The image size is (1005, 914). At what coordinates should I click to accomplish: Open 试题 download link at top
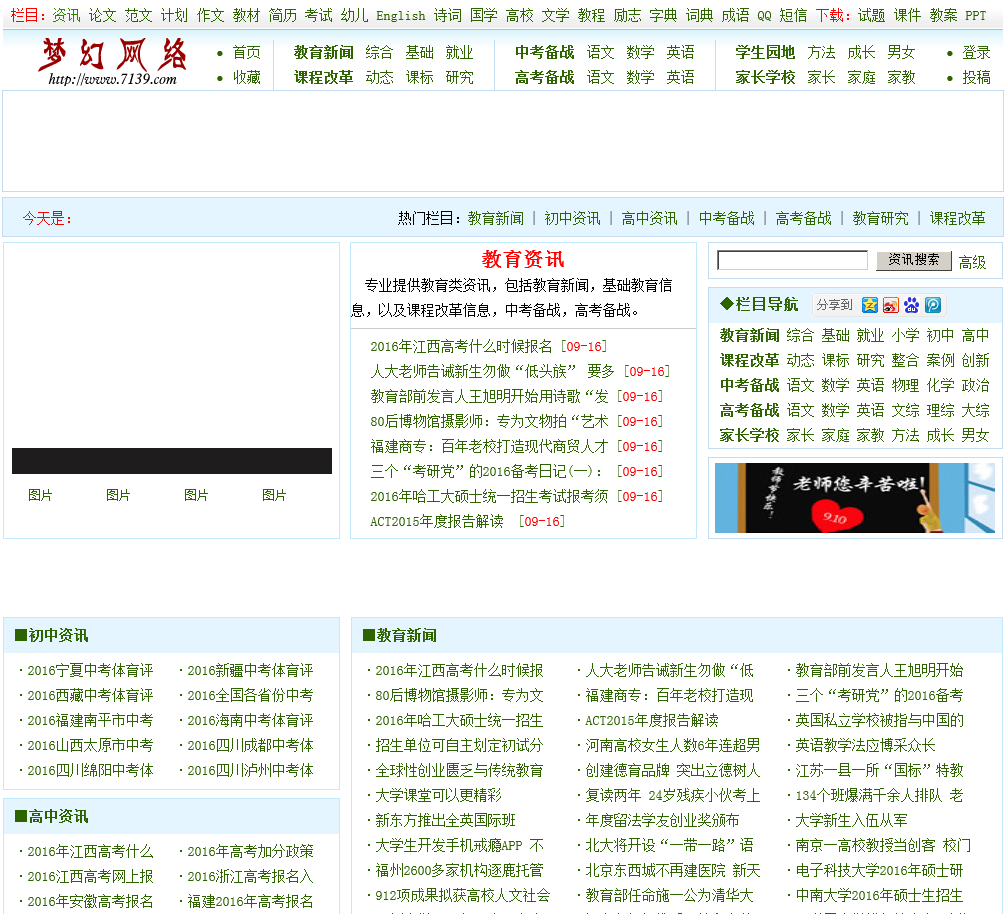coord(871,15)
